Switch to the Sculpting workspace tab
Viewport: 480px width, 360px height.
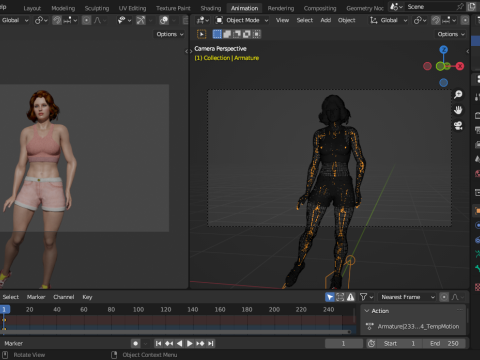(97, 8)
